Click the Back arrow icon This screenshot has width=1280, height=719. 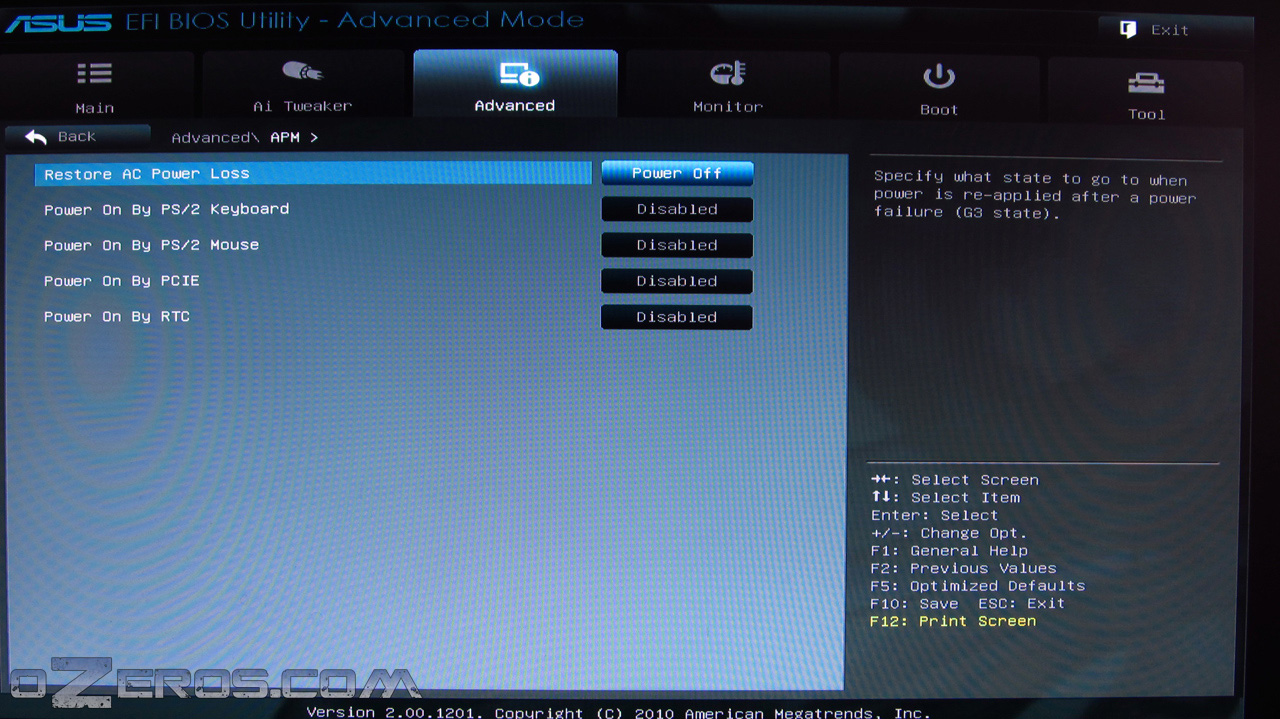pyautogui.click(x=36, y=137)
